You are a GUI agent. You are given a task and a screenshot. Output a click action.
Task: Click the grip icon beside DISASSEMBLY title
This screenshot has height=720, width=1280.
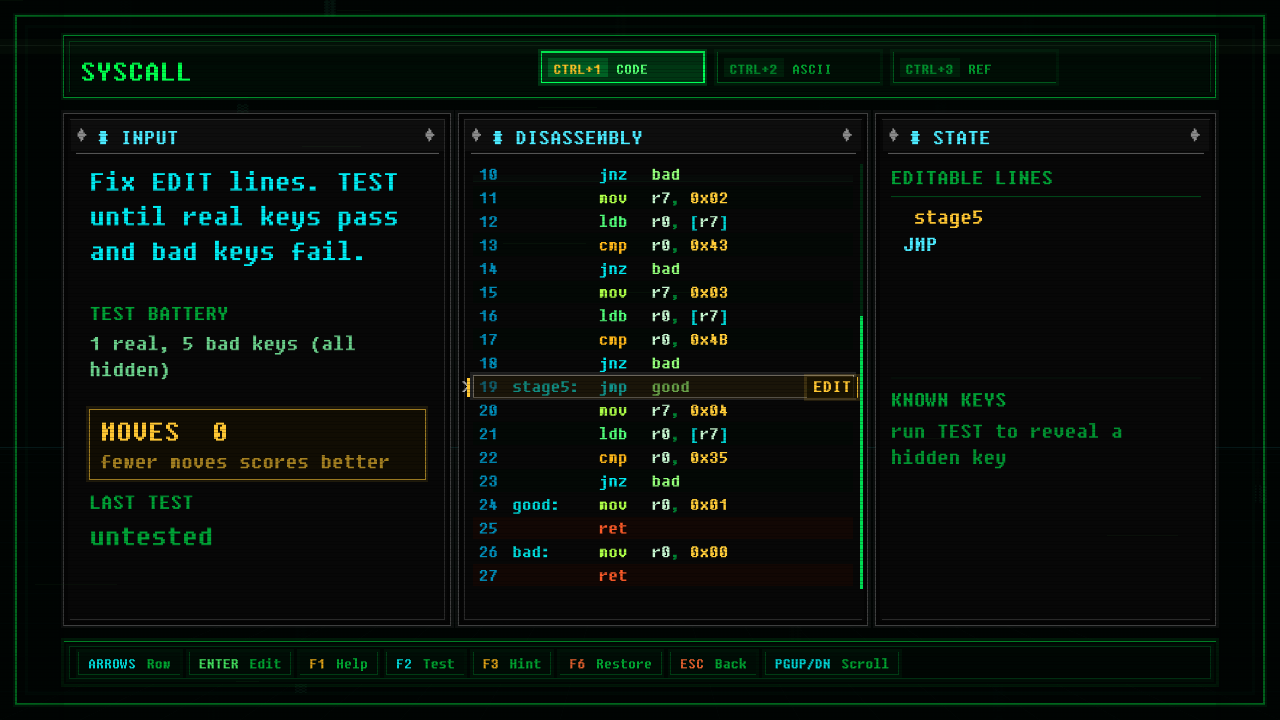(497, 137)
